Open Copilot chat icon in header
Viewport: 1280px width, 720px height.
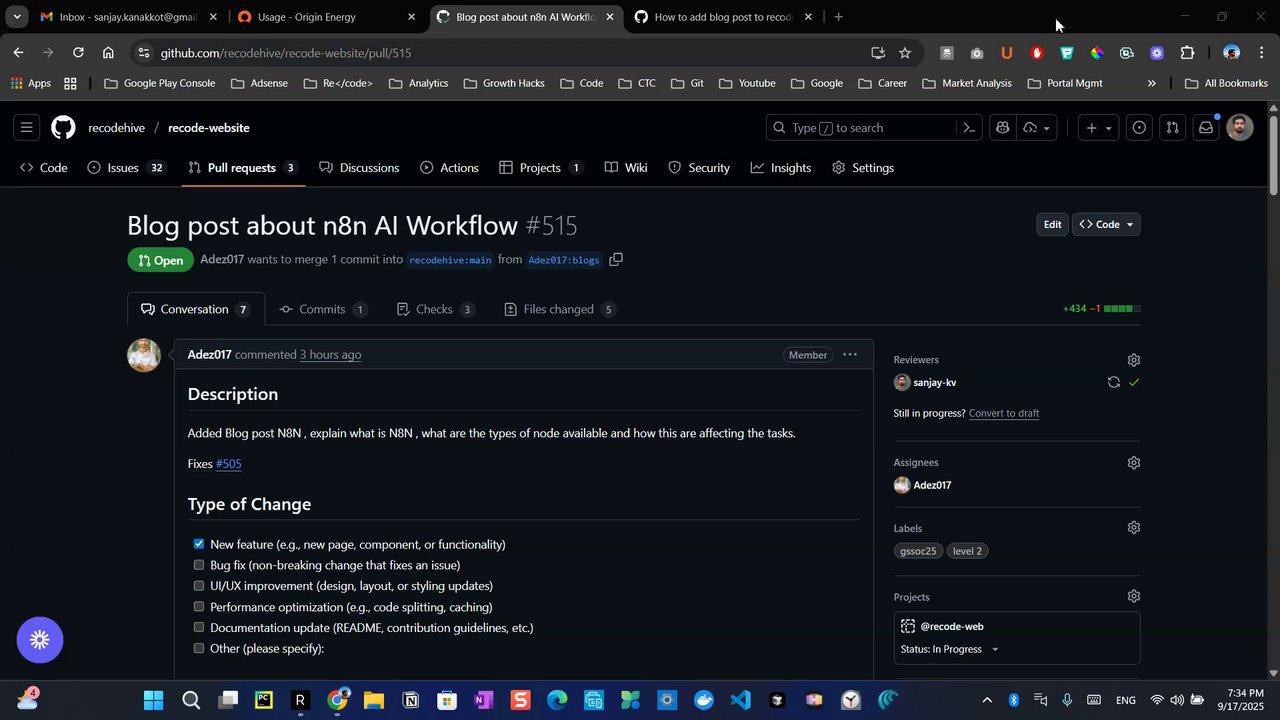(x=1002, y=128)
